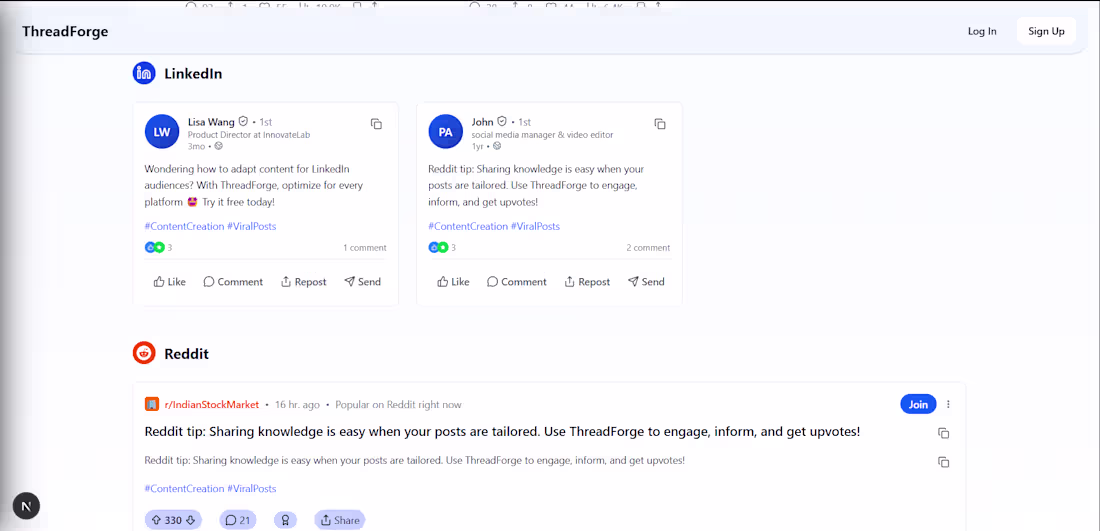Viewport: 1100px width, 531px height.
Task: Send Lisa Wang's post
Action: click(363, 282)
